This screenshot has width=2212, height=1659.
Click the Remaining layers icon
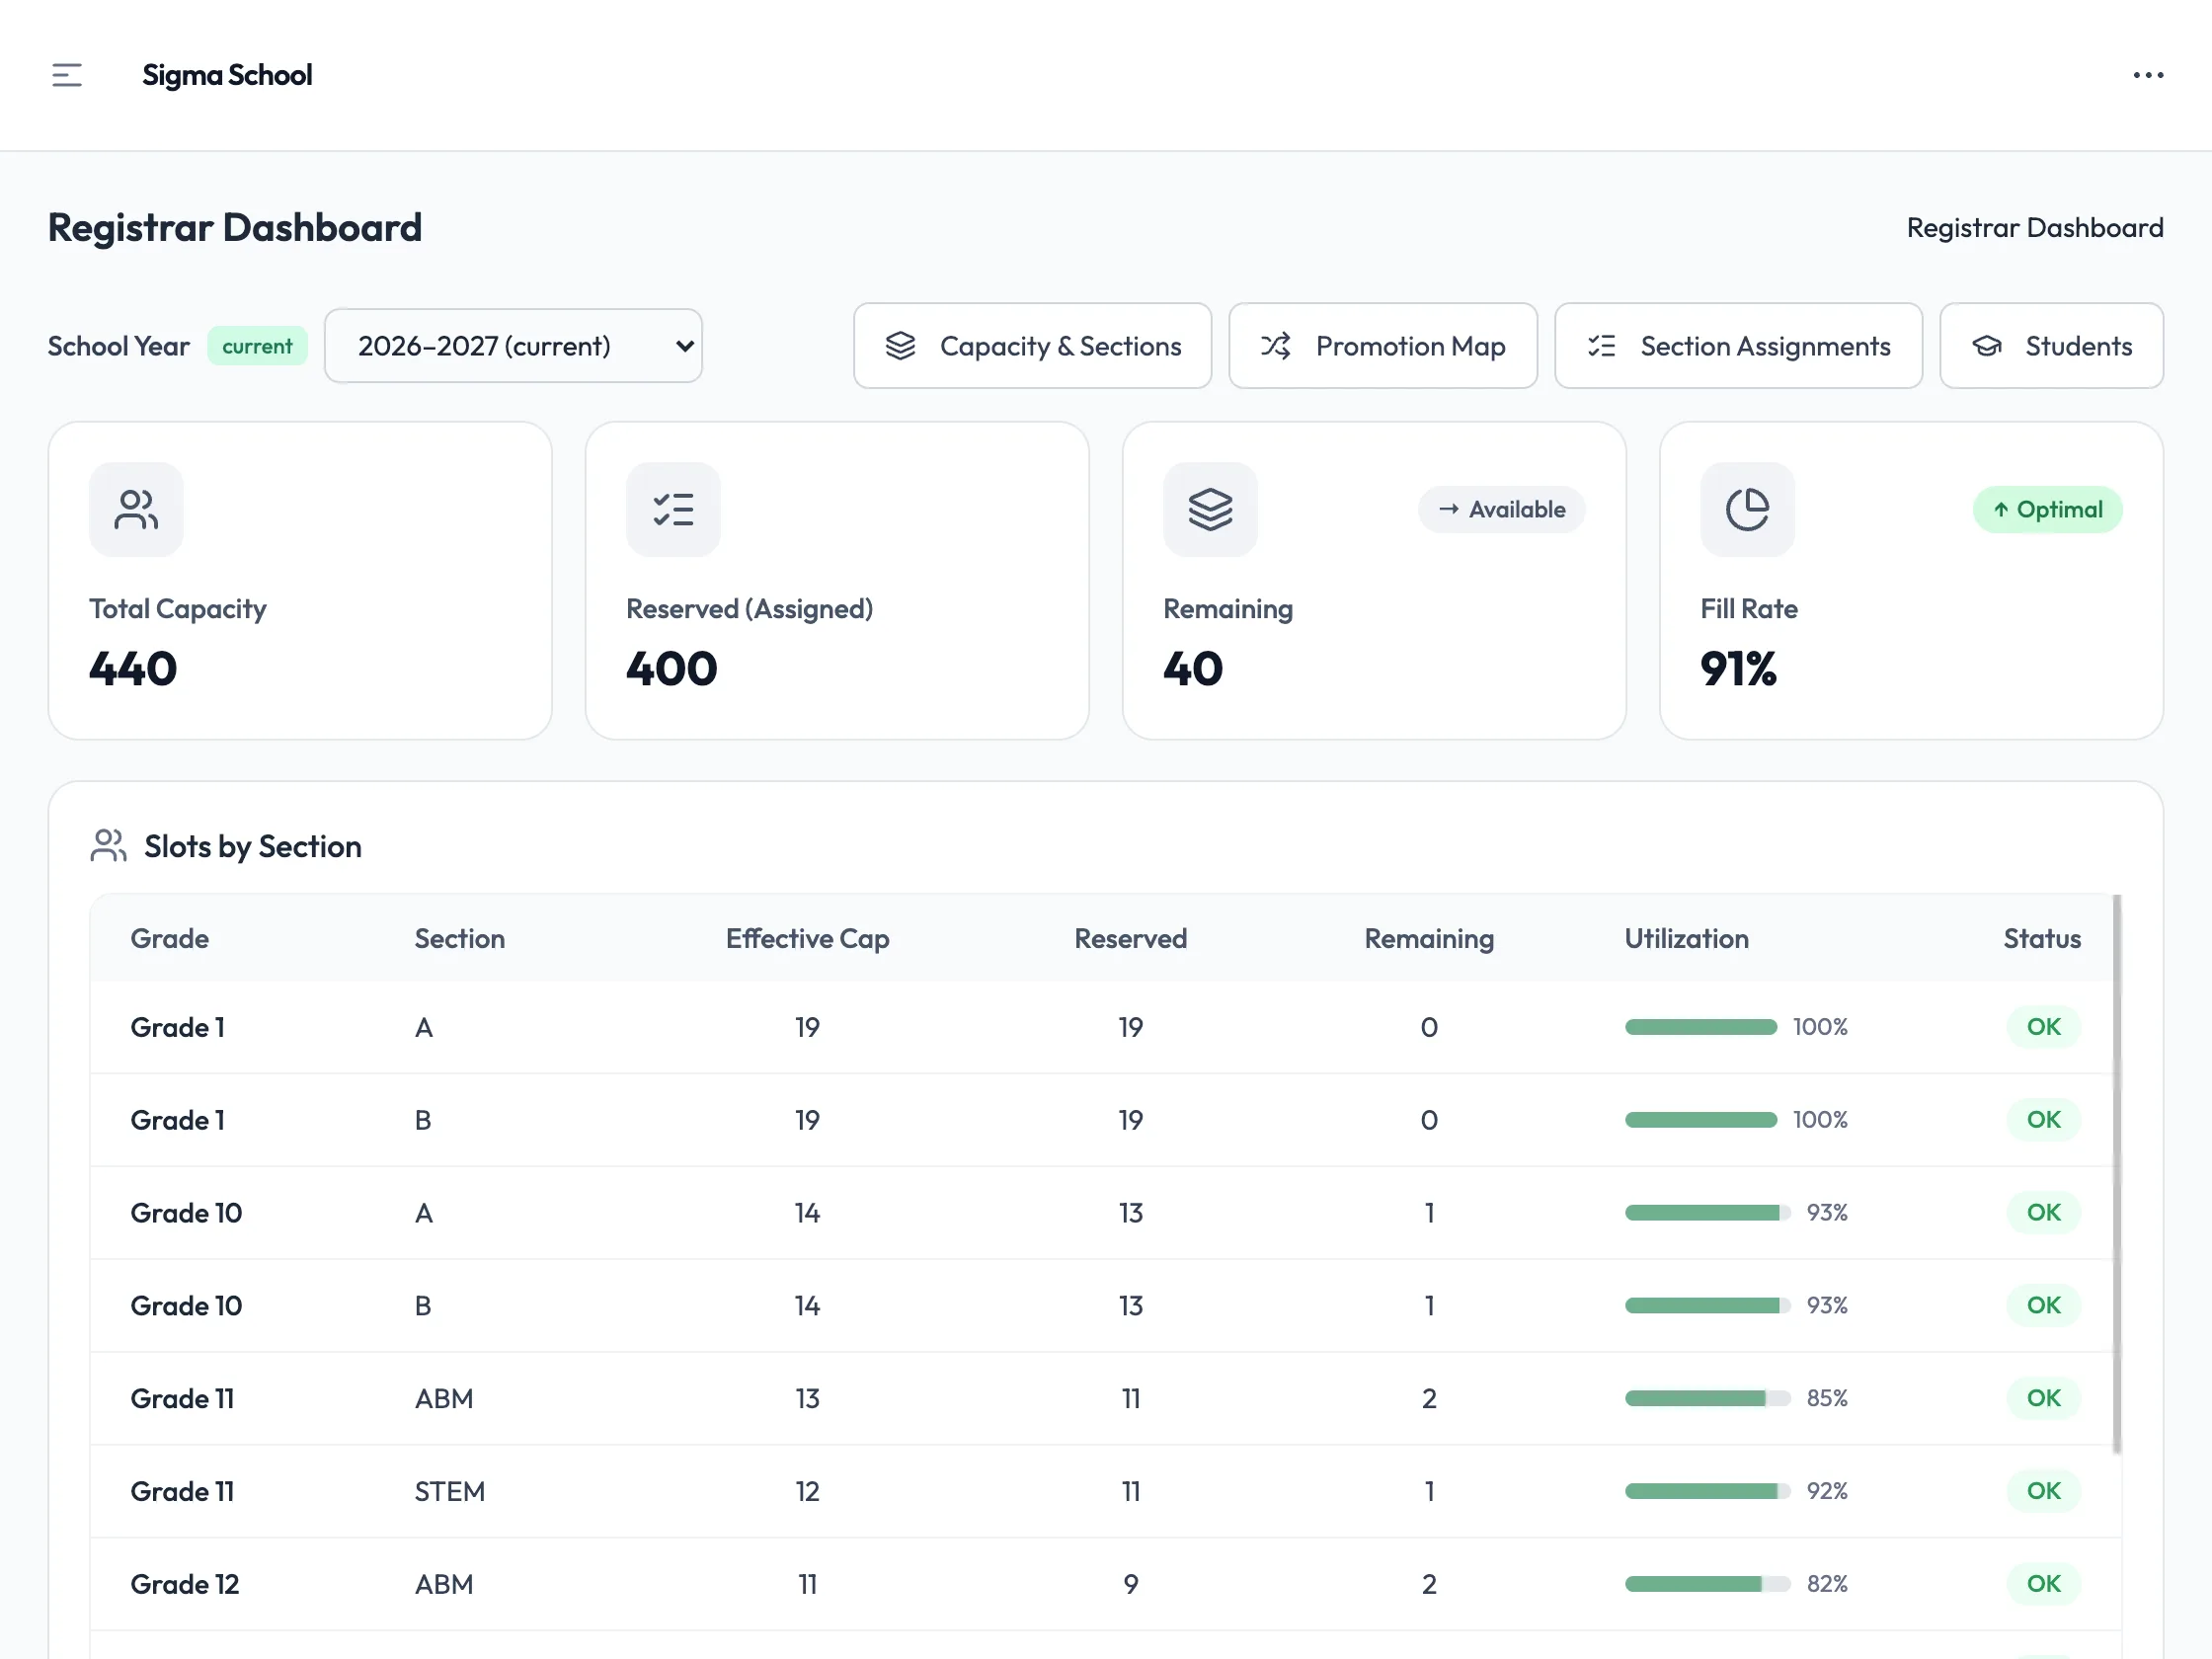(1210, 509)
